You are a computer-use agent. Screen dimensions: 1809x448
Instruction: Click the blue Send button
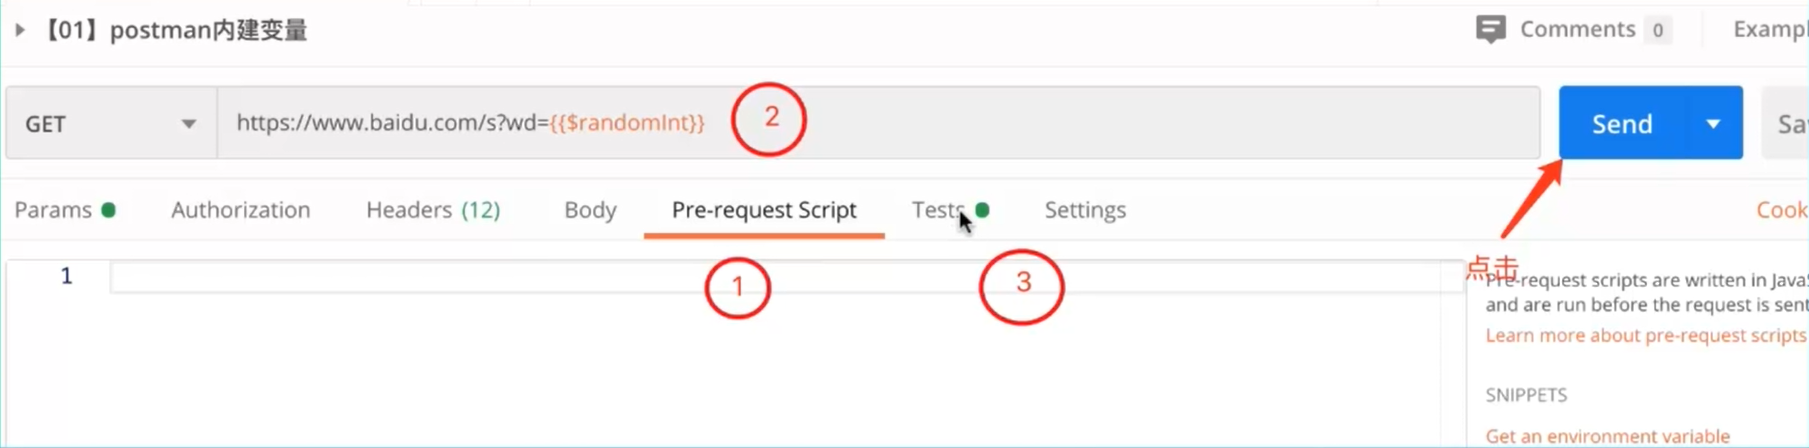click(x=1621, y=123)
